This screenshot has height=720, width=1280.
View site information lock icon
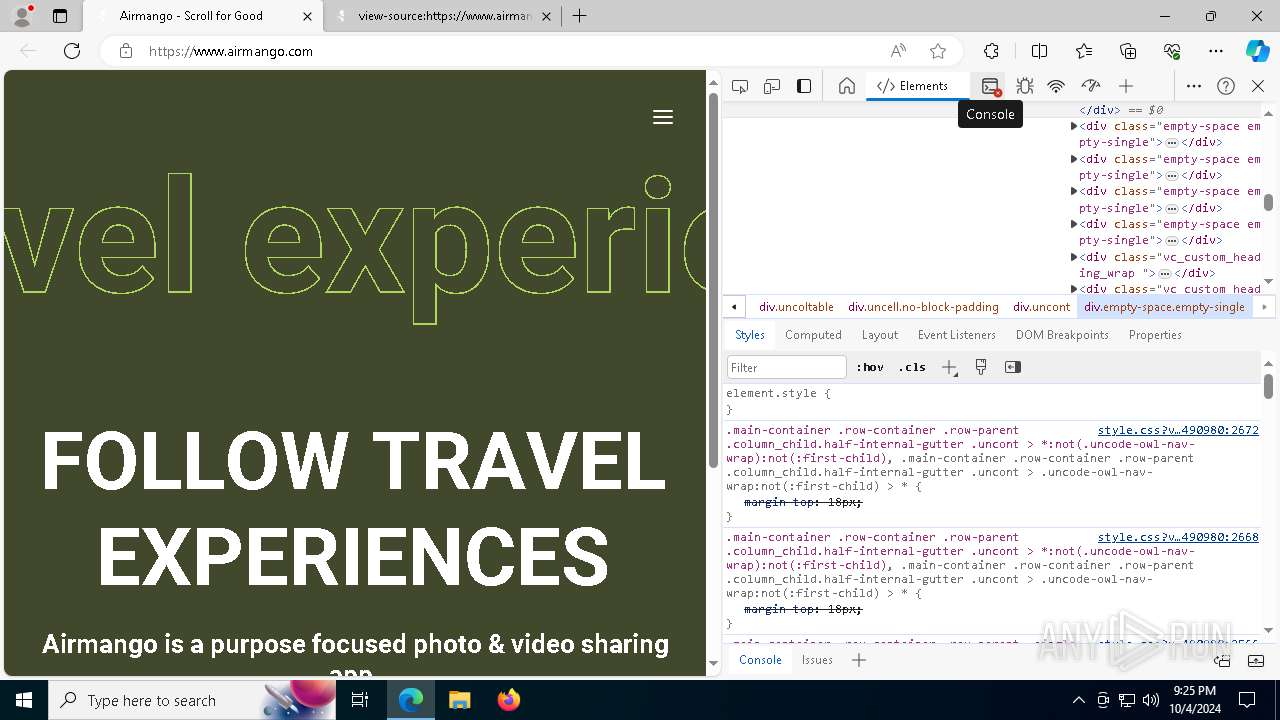(x=126, y=51)
